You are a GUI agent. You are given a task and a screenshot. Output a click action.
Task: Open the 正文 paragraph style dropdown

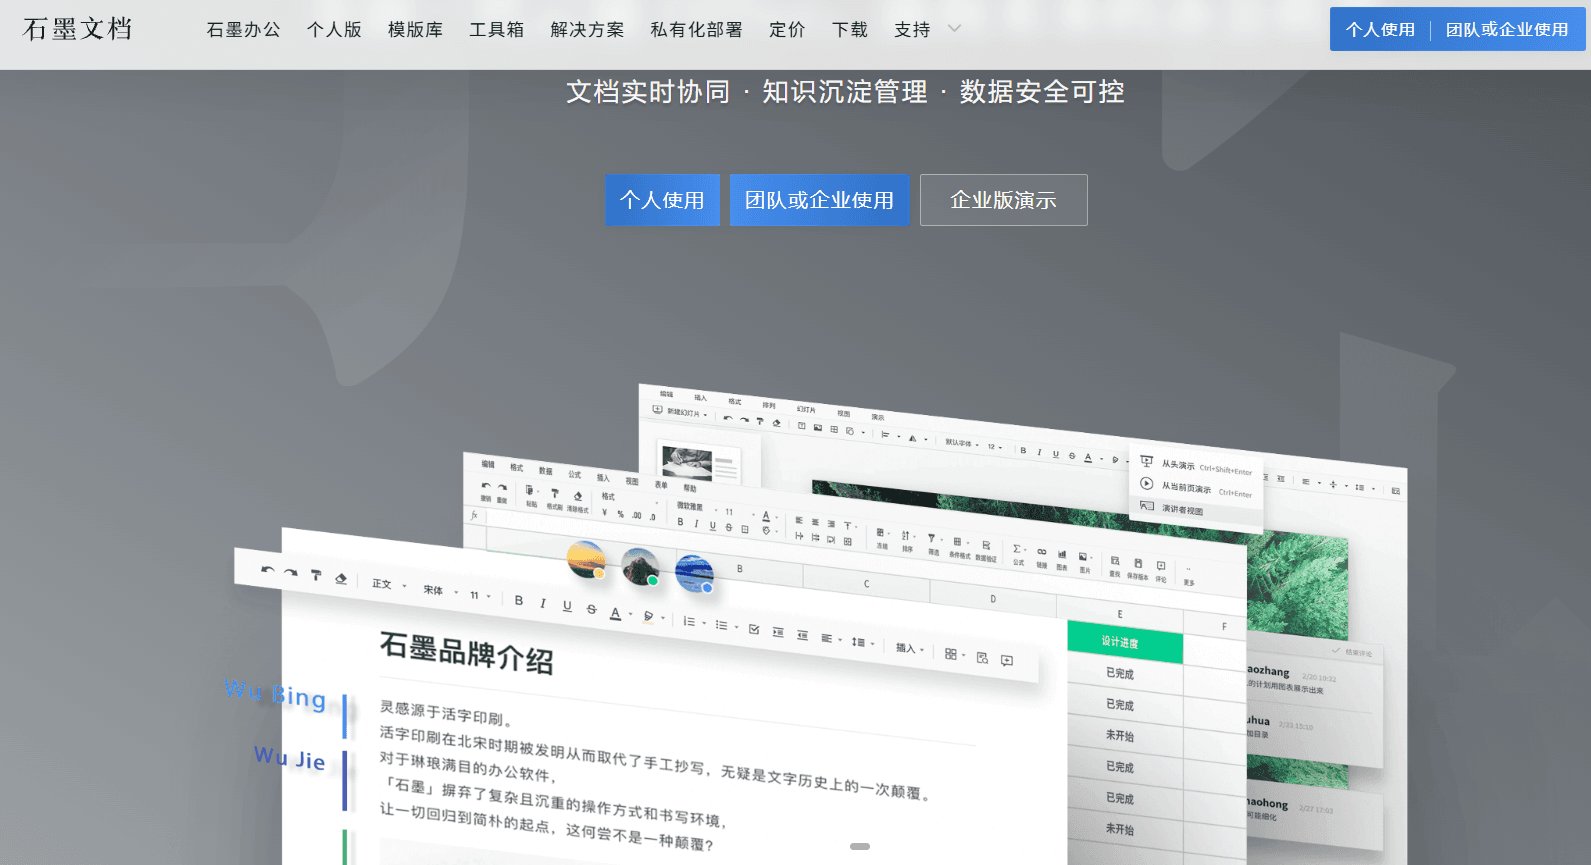coord(389,584)
